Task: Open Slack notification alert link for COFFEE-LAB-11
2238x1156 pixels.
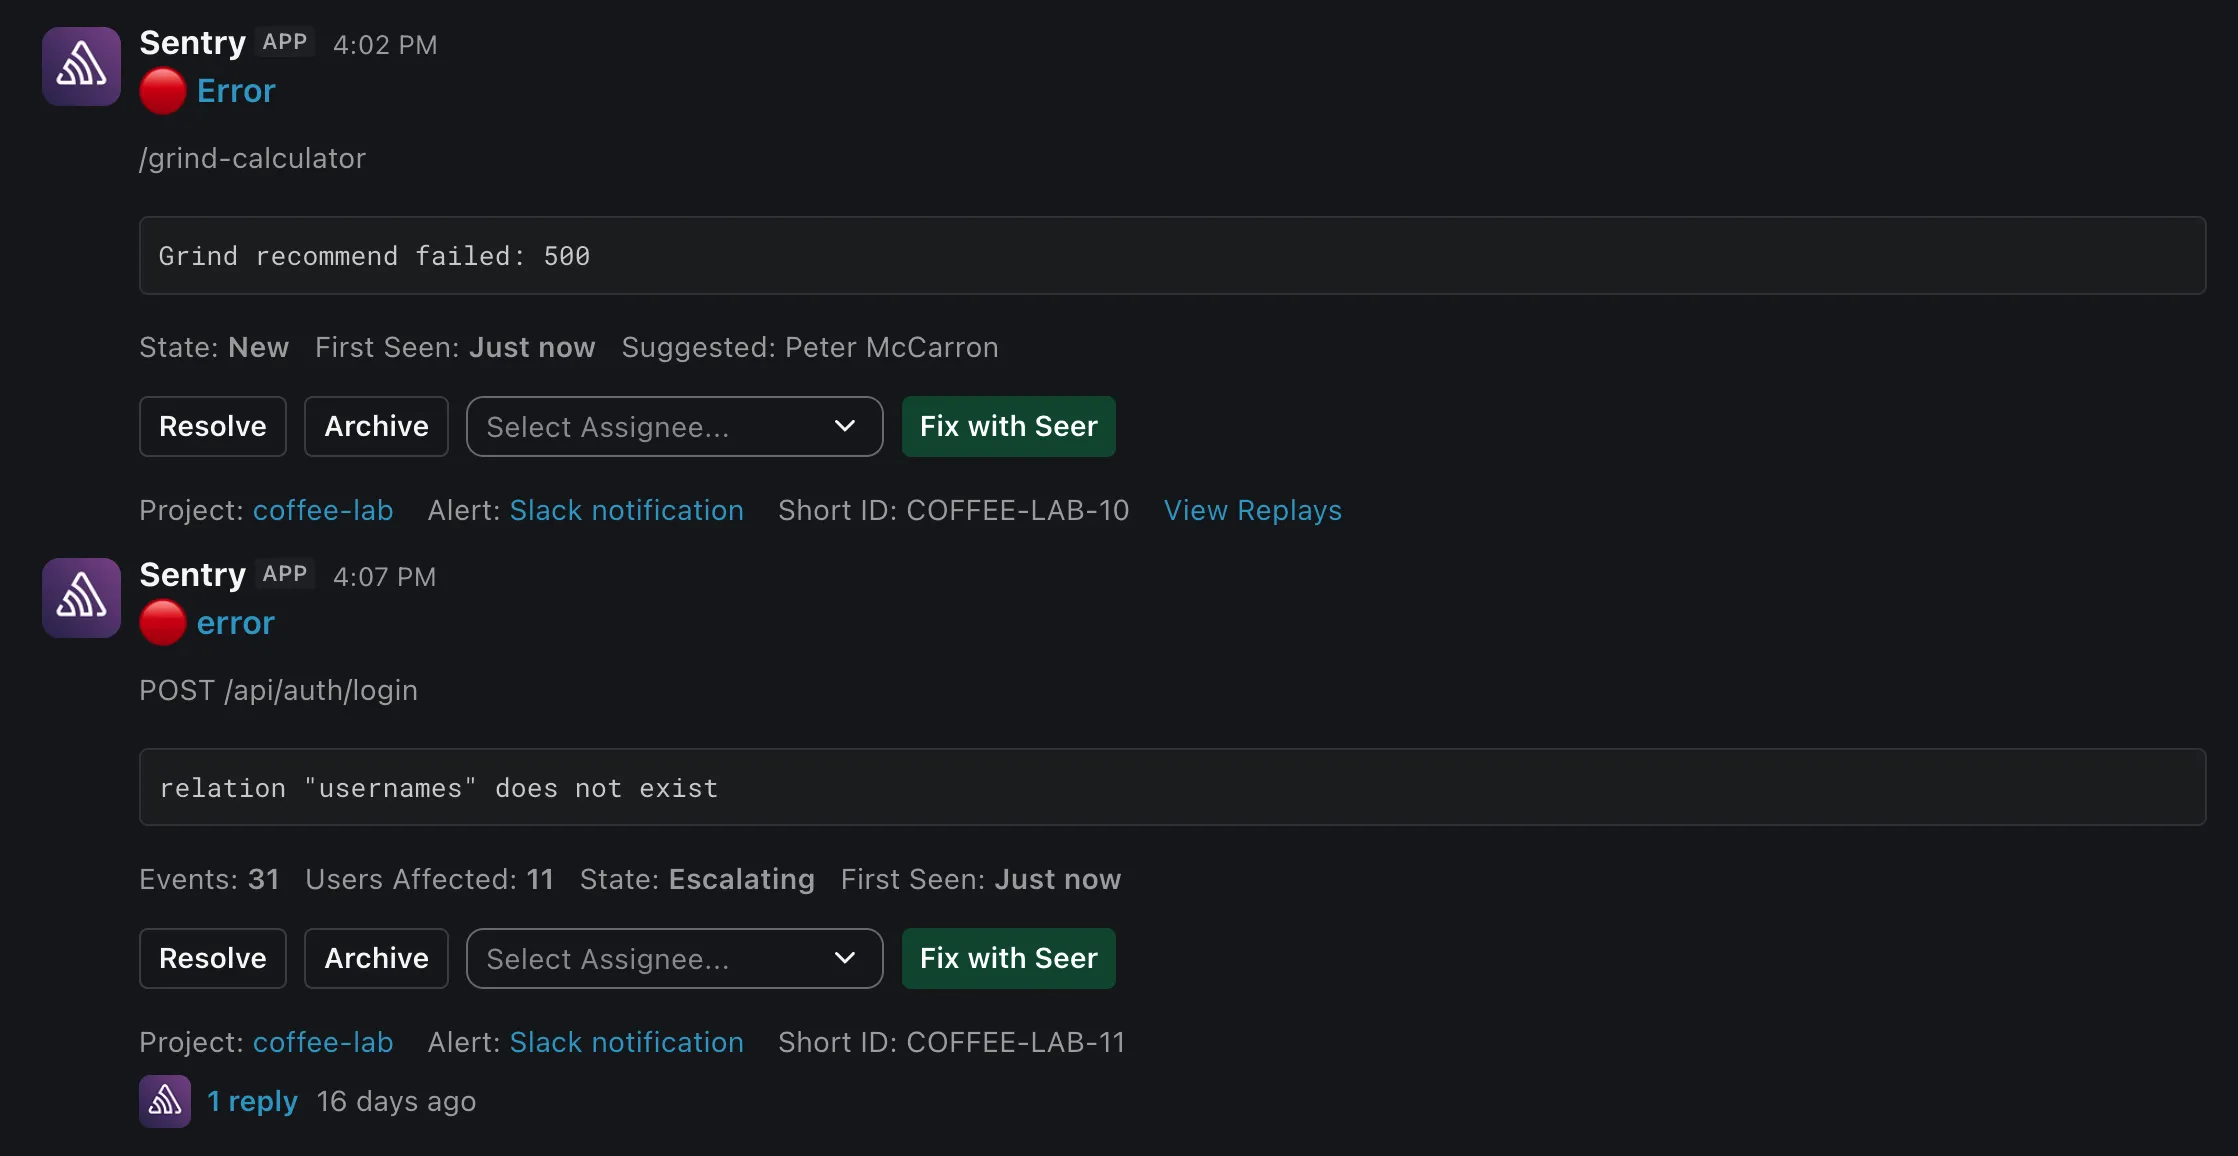Action: (627, 1042)
